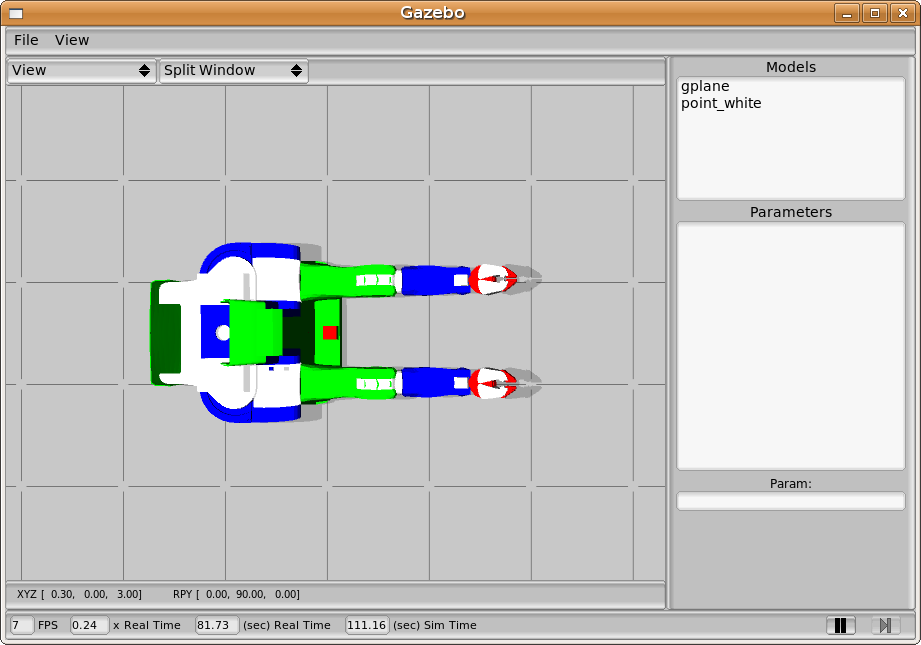921x645 pixels.
Task: Click the Sim Time seconds field
Action: click(x=367, y=625)
